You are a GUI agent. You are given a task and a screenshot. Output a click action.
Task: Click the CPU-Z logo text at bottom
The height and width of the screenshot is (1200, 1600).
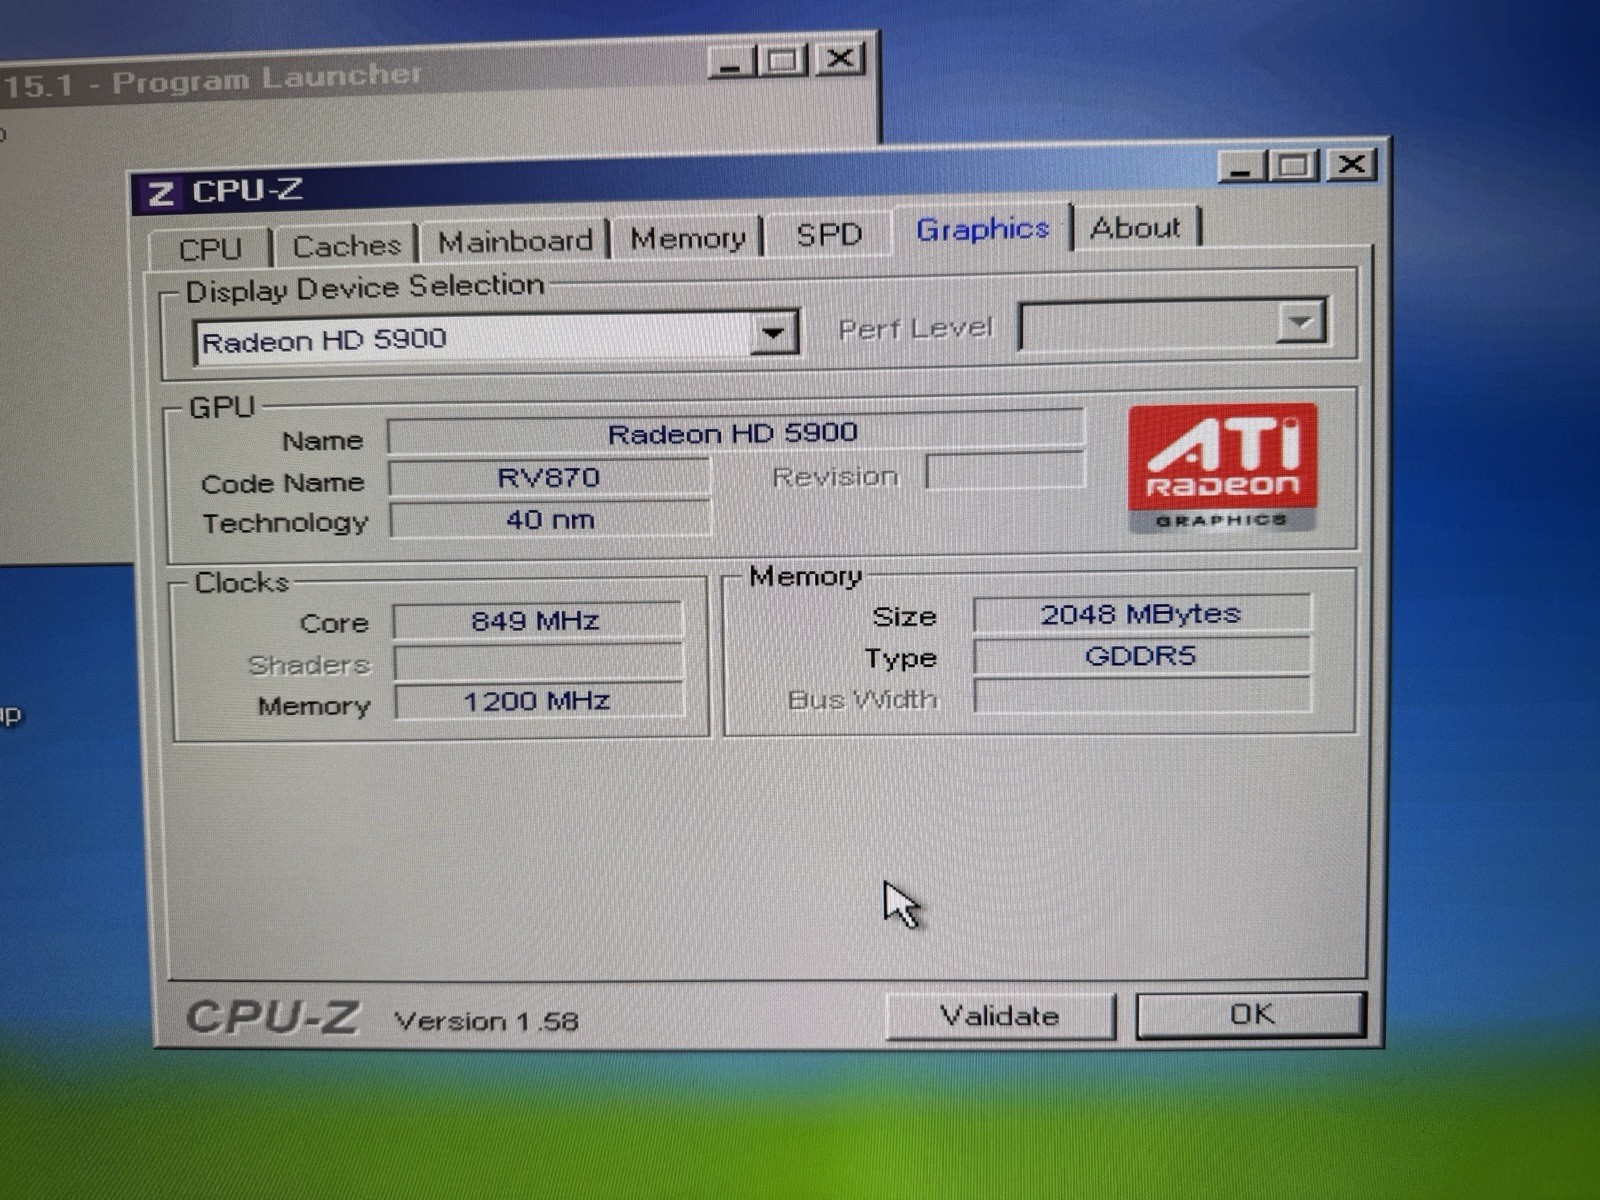pyautogui.click(x=272, y=1018)
